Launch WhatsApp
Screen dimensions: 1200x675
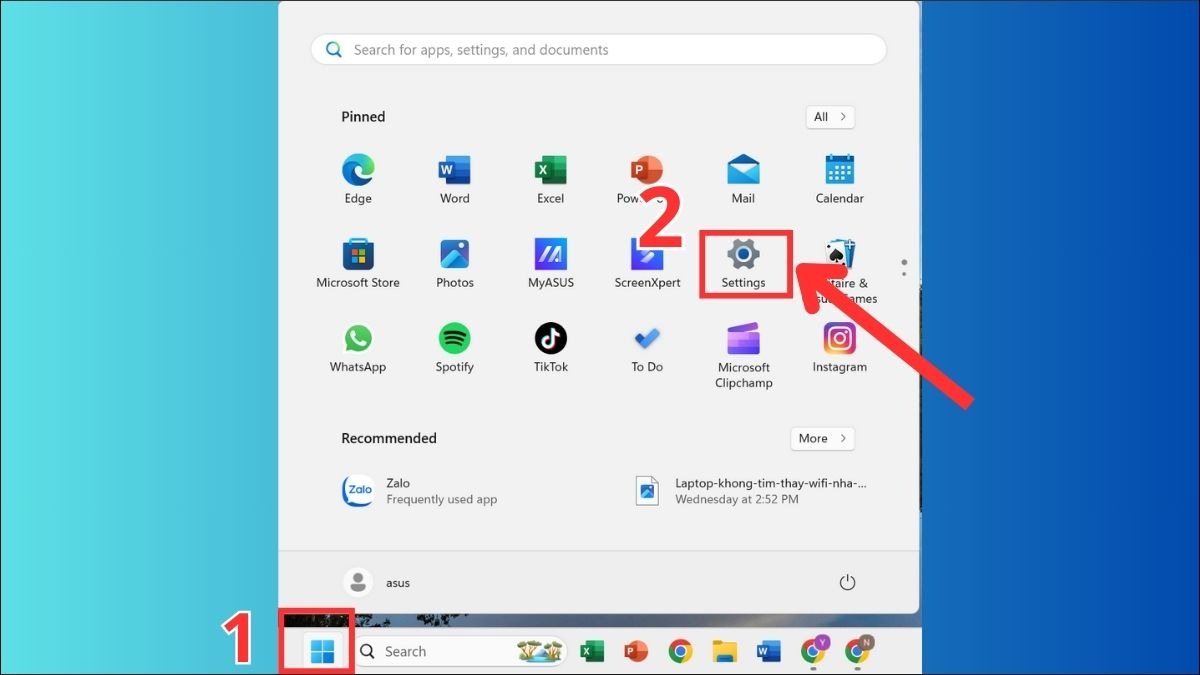coord(358,348)
